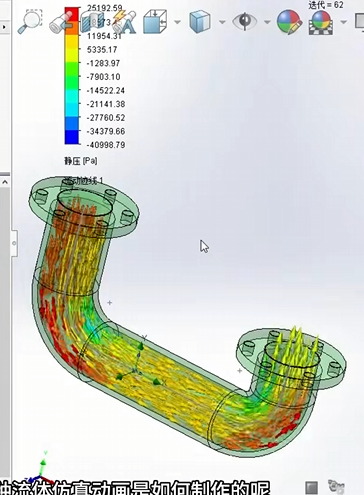Expand the Hide/Show Items dropdown arrow
Screen dimensions: 364x495
(267, 22)
